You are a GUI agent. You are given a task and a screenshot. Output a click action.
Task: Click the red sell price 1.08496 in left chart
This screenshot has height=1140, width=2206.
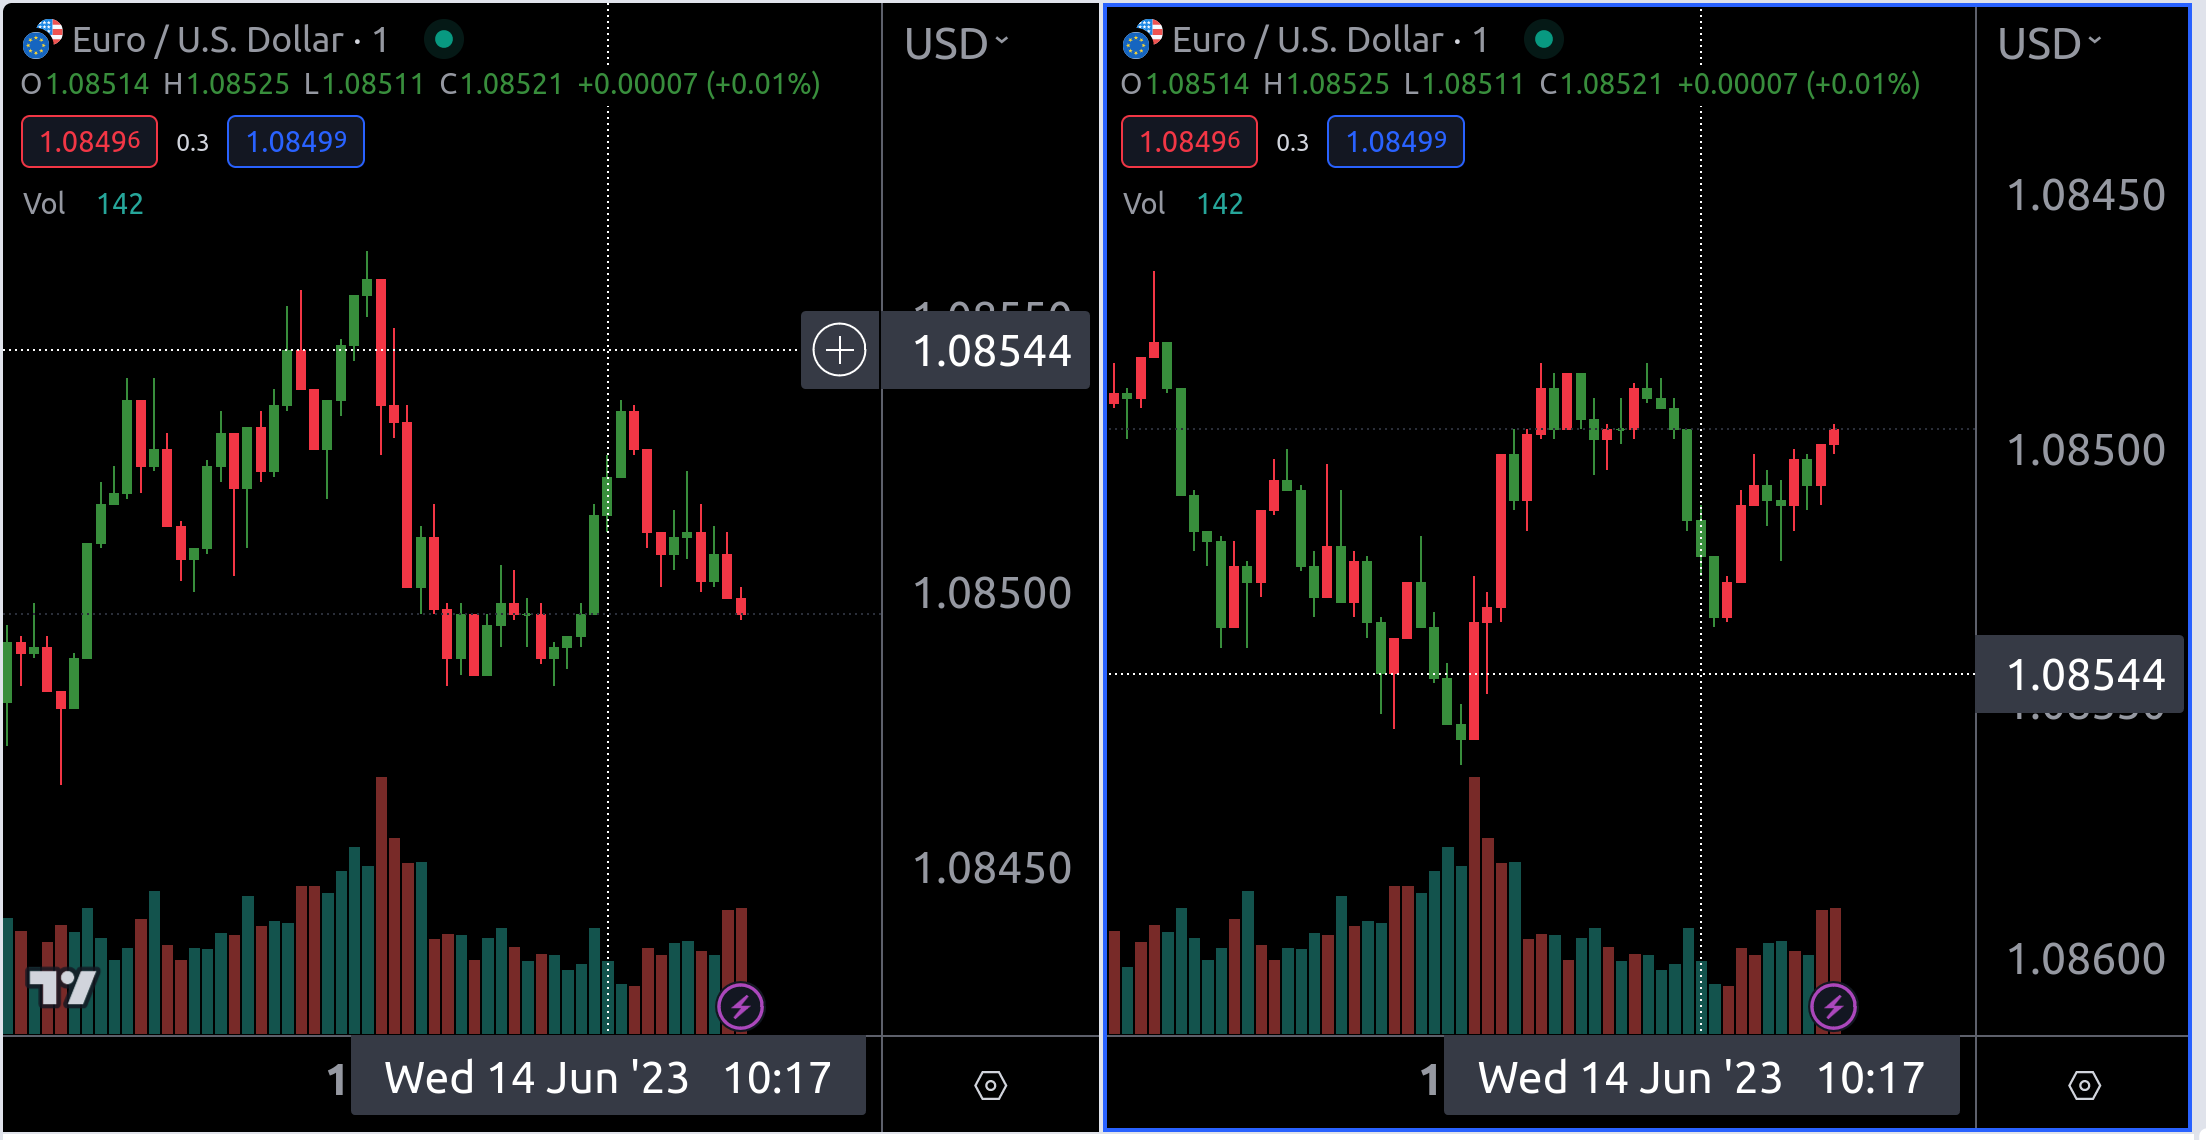90,142
